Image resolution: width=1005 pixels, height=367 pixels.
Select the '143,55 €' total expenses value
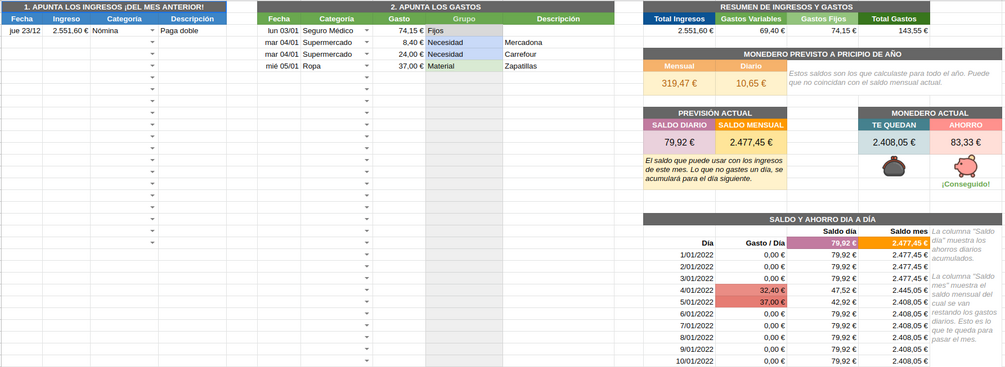(894, 30)
